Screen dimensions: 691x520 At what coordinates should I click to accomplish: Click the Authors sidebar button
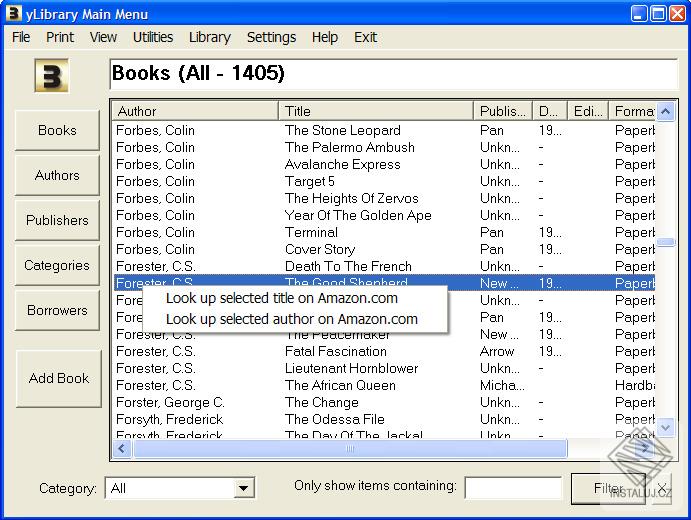point(57,175)
